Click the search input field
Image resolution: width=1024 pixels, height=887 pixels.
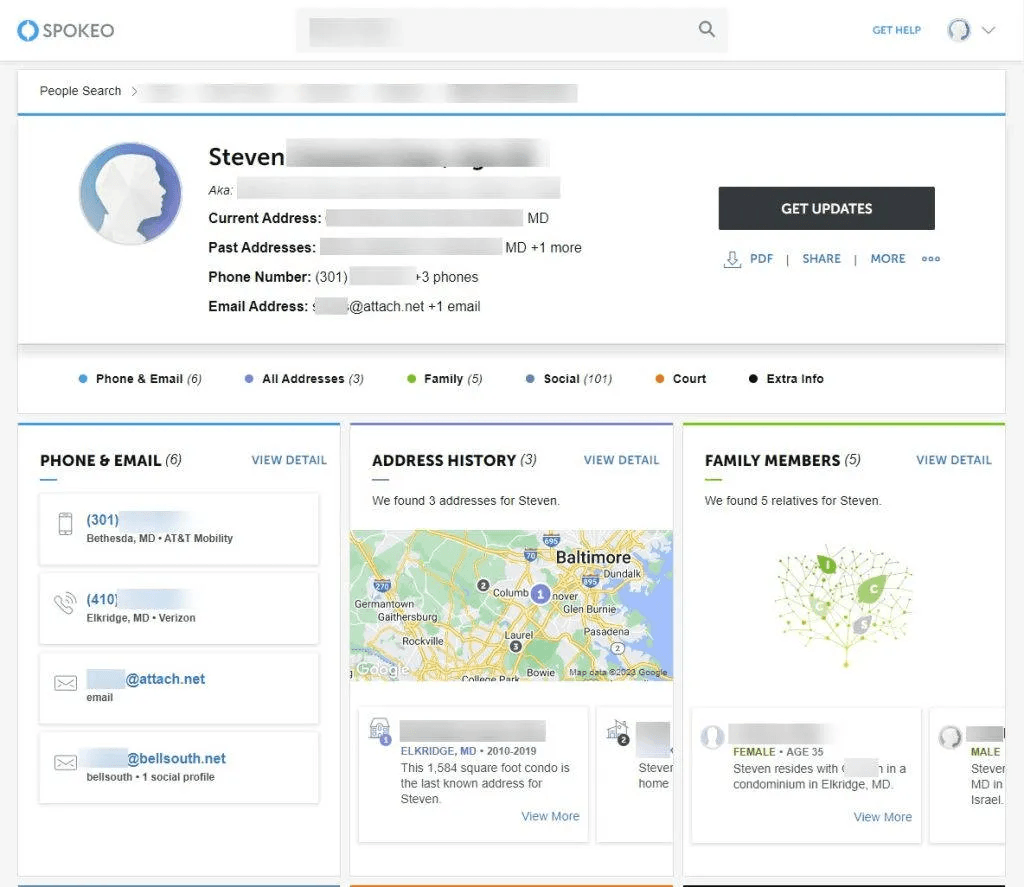click(x=511, y=30)
